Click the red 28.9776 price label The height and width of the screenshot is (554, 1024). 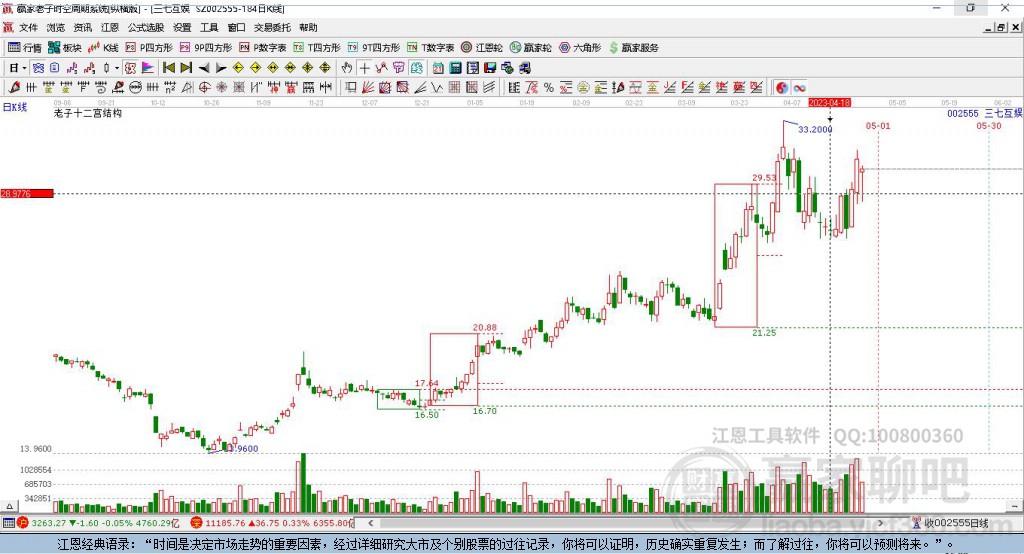point(27,193)
